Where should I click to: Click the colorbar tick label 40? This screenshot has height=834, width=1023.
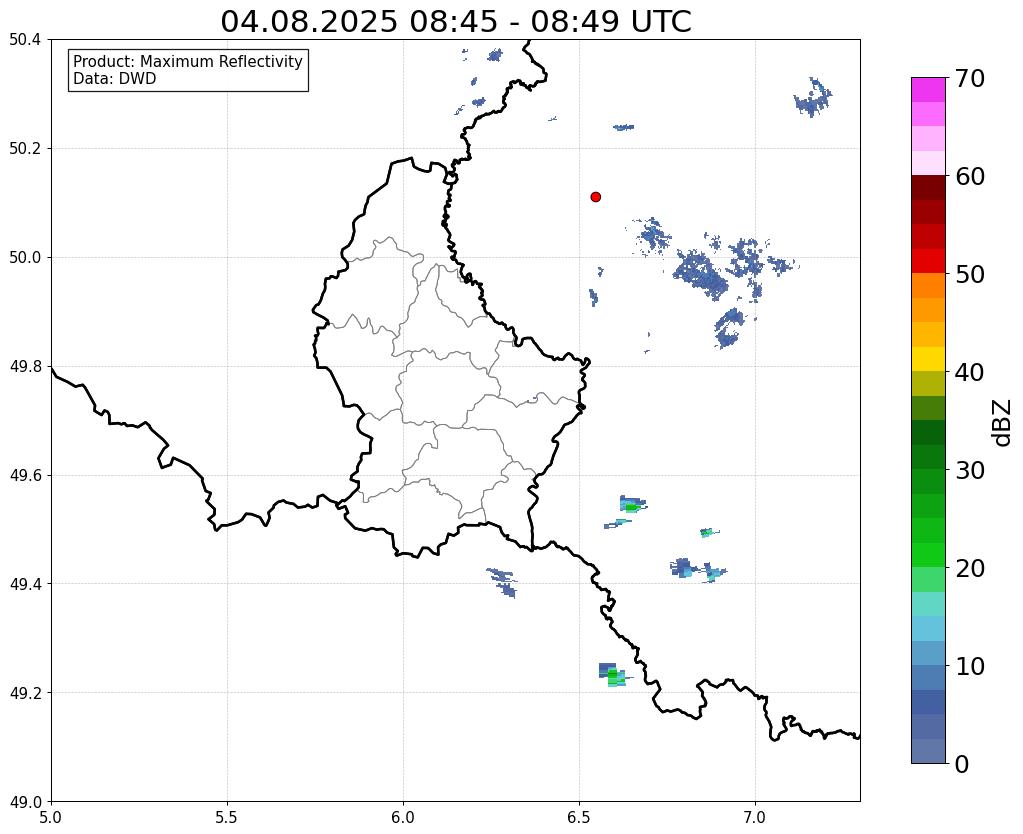point(970,372)
